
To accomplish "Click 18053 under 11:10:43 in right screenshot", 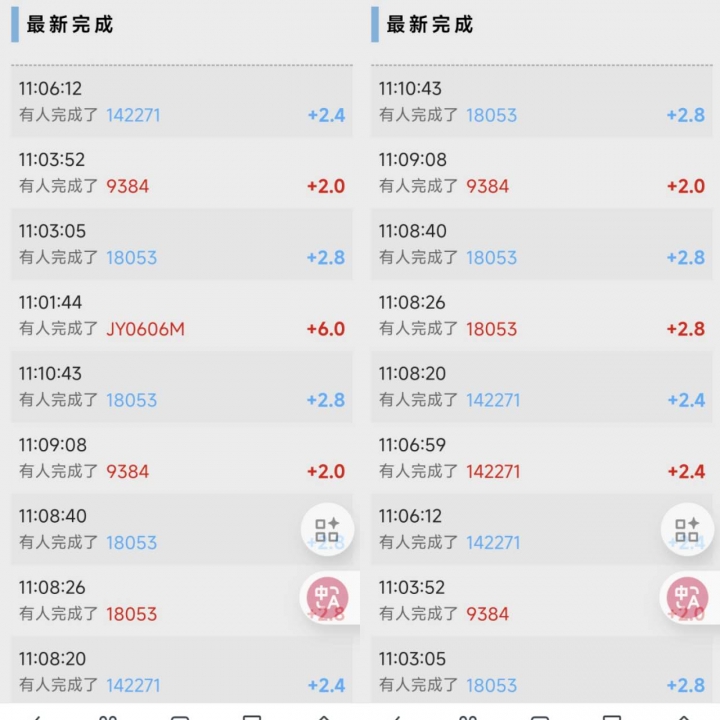I will [x=492, y=115].
